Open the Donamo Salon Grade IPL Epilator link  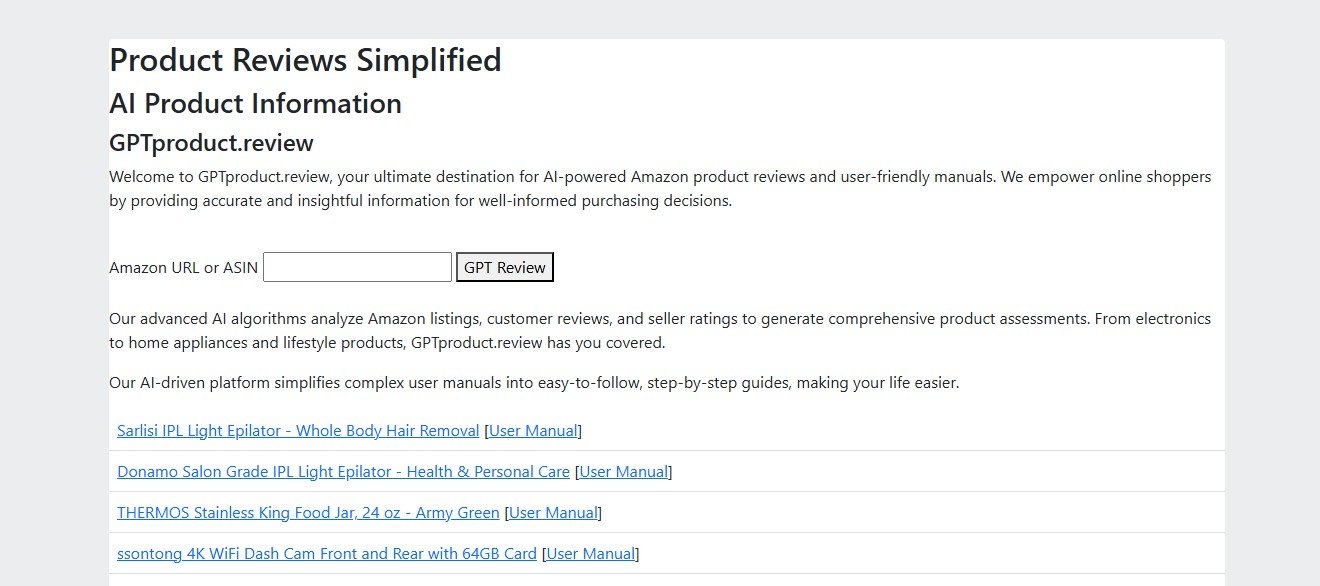tap(343, 472)
